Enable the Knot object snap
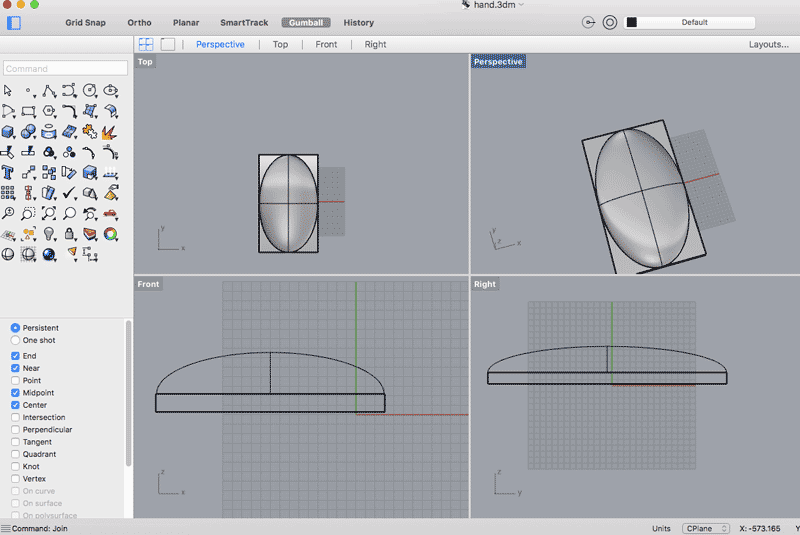 click(15, 466)
